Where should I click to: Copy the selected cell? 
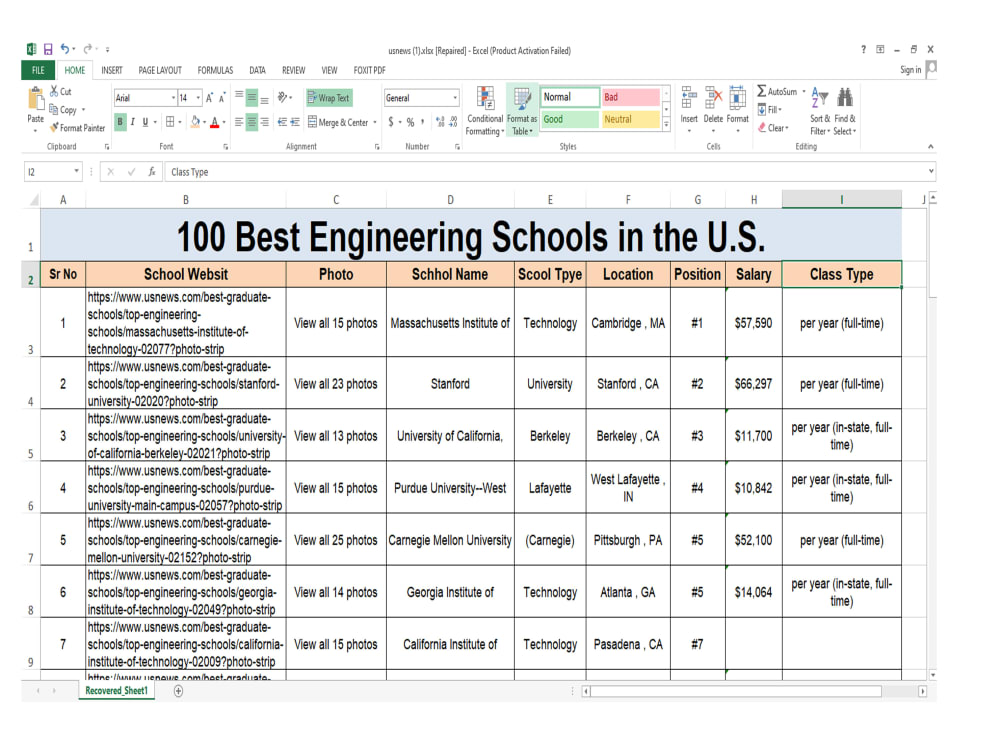pos(64,110)
